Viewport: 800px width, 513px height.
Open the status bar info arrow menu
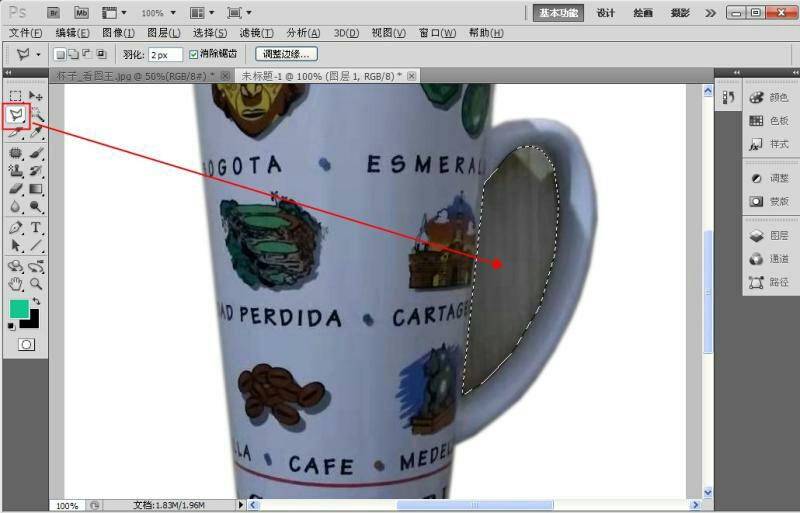coord(241,505)
